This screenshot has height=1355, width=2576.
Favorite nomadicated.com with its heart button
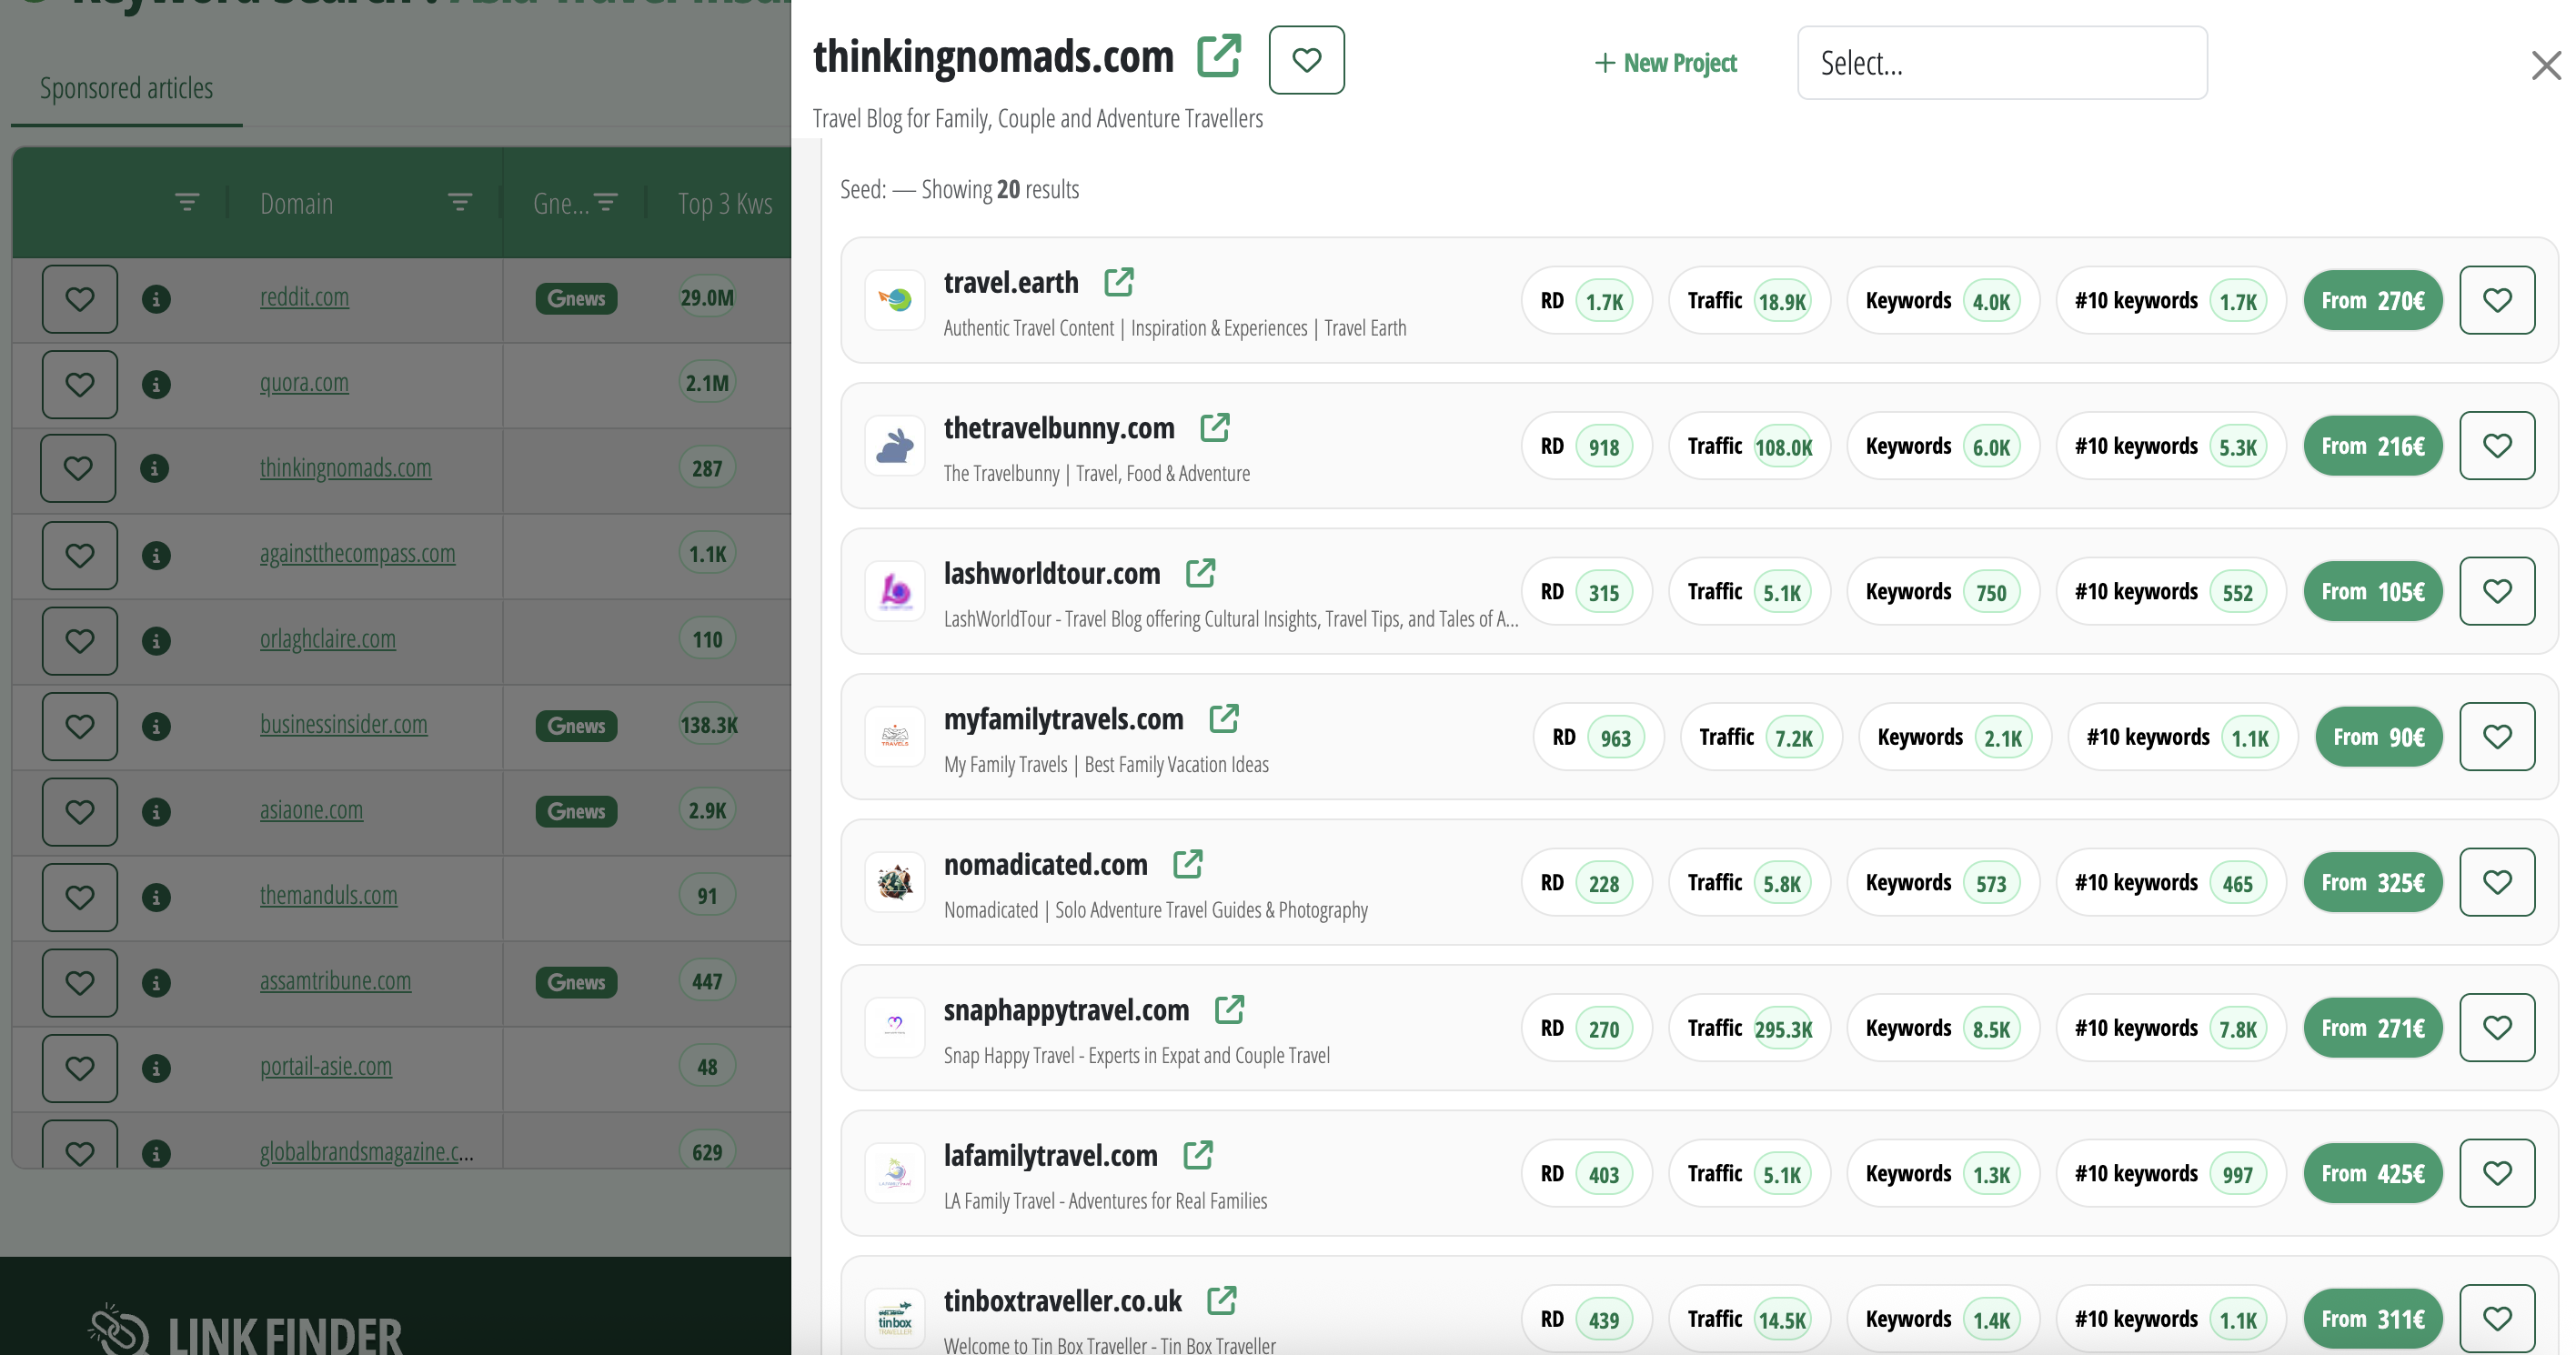[x=2497, y=882]
